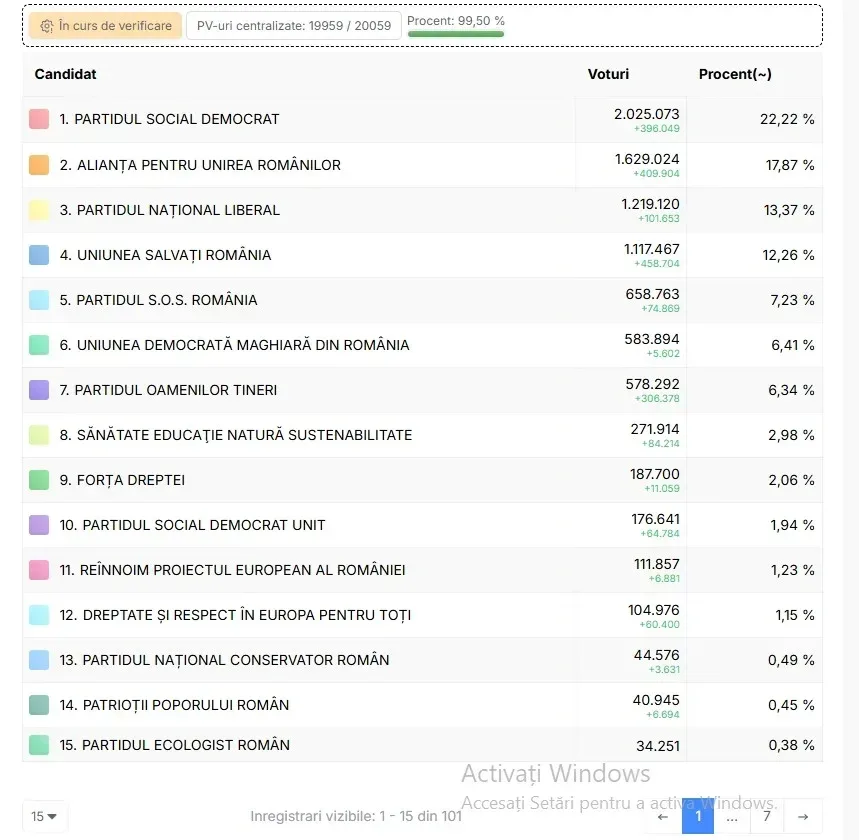Click the percentage 2,98 %

pos(791,435)
